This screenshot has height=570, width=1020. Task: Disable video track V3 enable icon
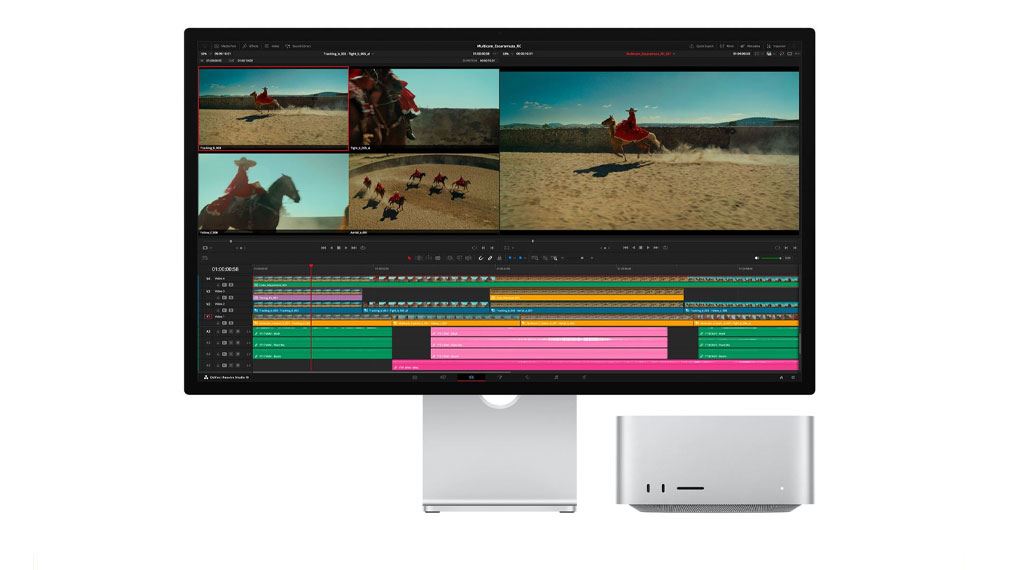230,297
